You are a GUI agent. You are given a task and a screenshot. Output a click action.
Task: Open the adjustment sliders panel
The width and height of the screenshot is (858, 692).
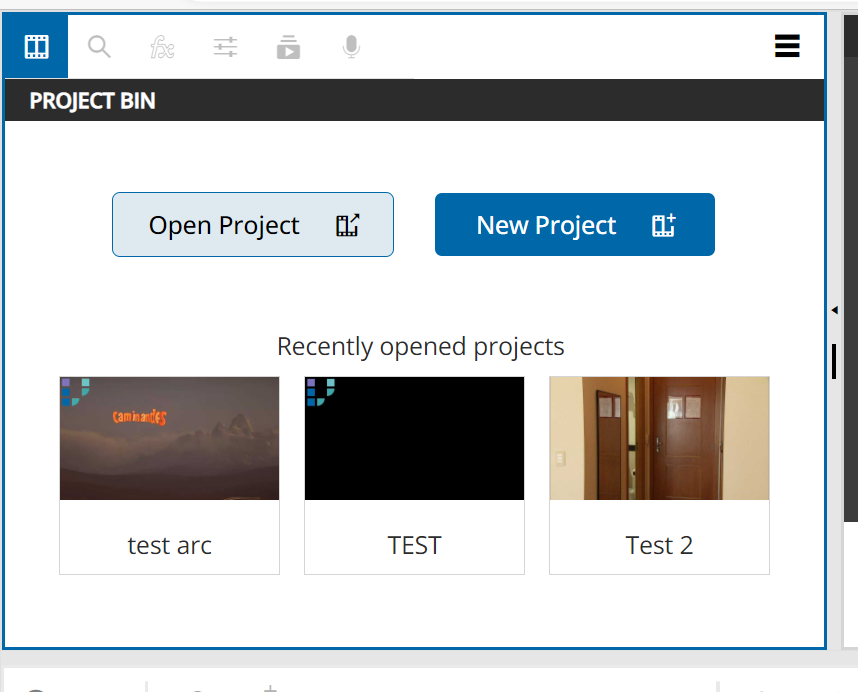(225, 46)
